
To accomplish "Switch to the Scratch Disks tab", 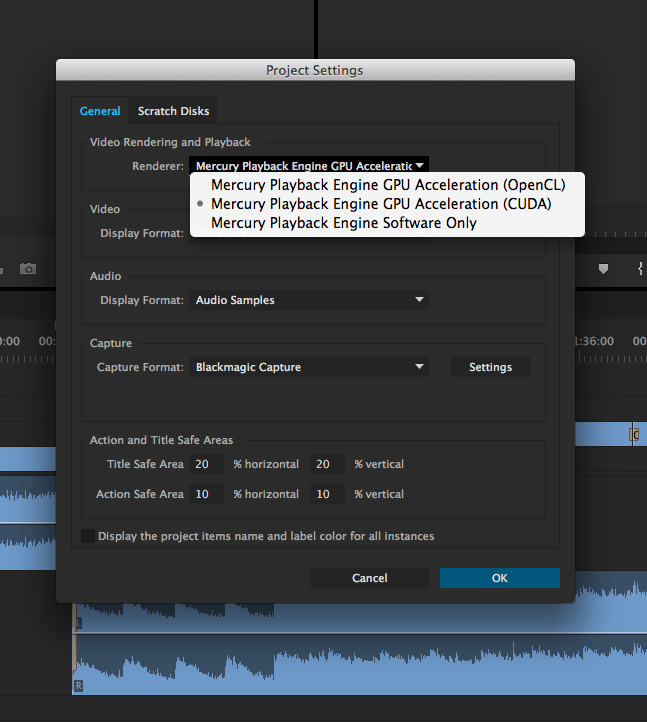I will [174, 111].
